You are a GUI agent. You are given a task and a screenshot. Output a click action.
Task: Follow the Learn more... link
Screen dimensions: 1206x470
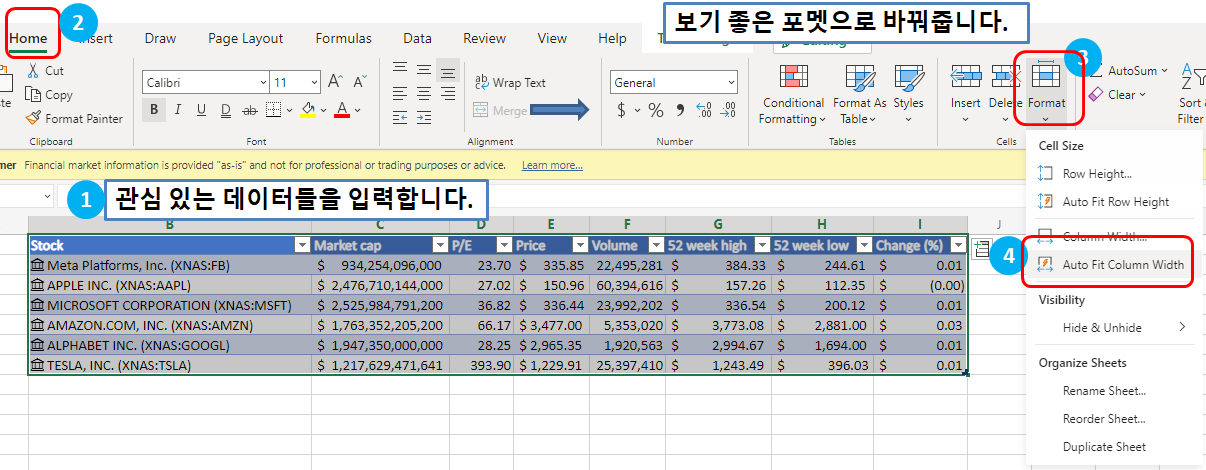coord(552,165)
